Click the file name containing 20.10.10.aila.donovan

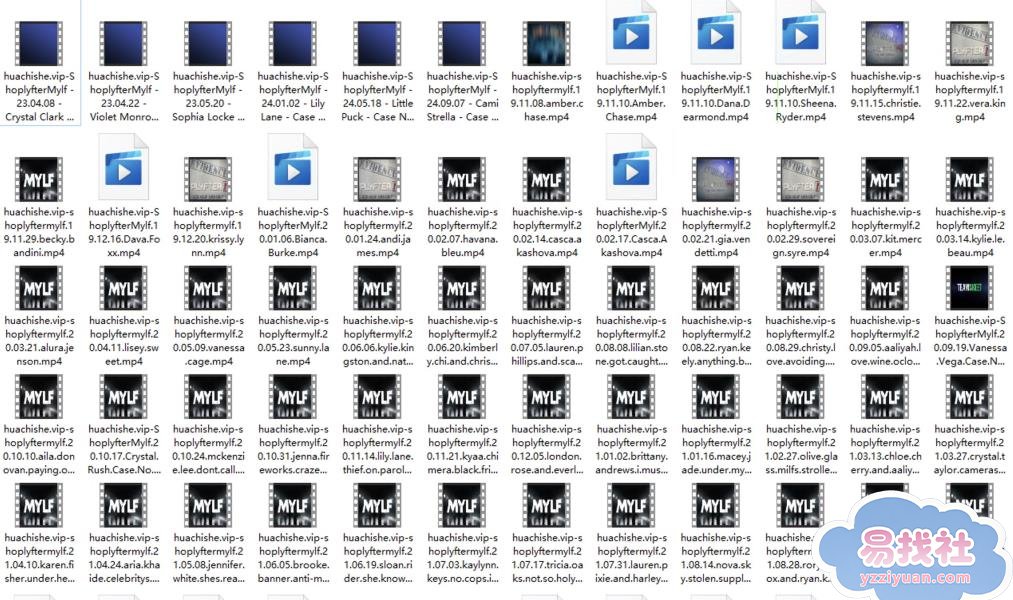click(39, 449)
